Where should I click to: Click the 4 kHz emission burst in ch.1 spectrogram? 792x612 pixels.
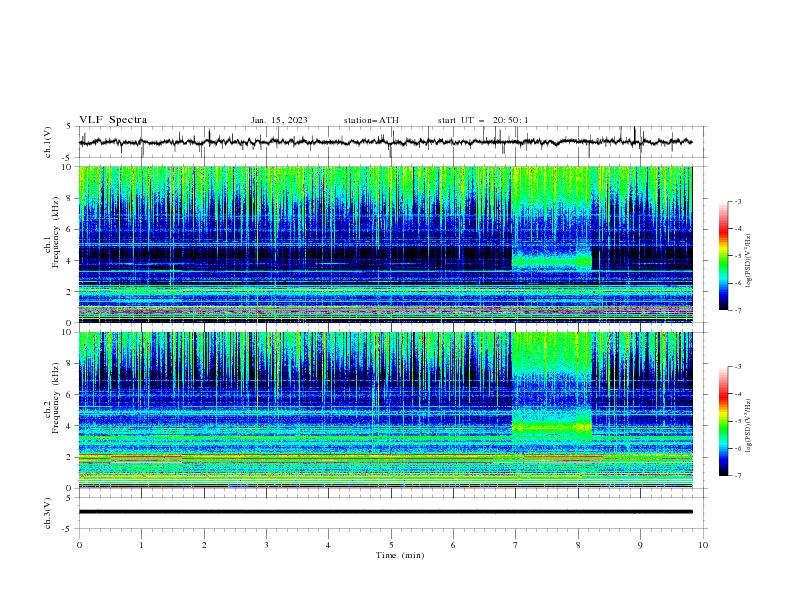click(x=552, y=261)
